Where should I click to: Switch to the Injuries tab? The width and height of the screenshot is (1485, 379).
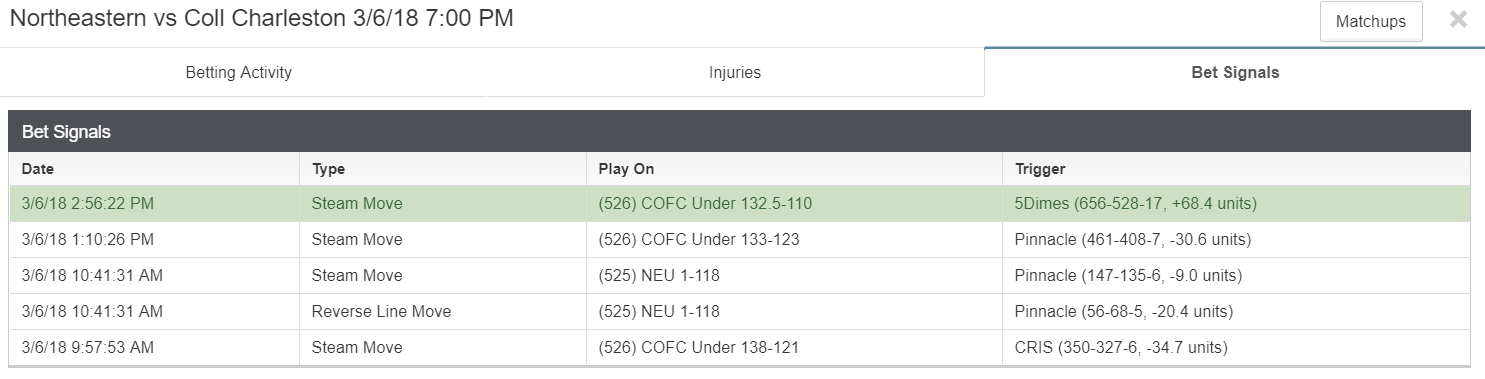click(735, 72)
